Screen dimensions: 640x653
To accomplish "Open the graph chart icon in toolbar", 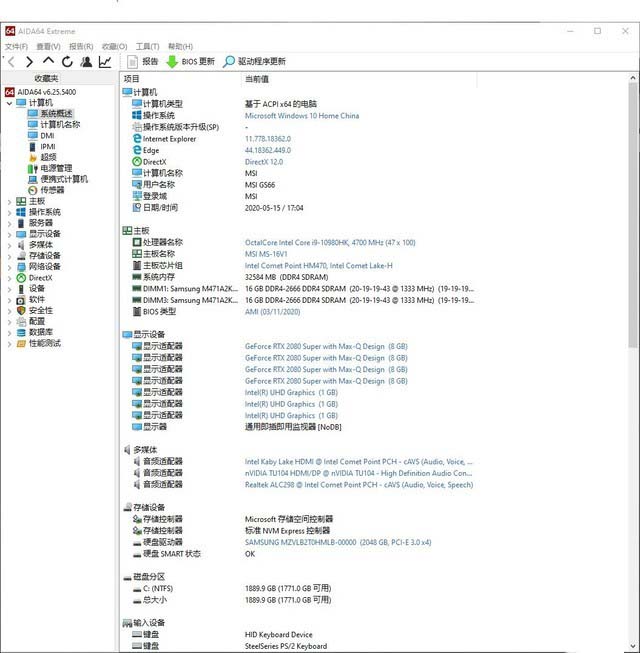I will pyautogui.click(x=105, y=62).
